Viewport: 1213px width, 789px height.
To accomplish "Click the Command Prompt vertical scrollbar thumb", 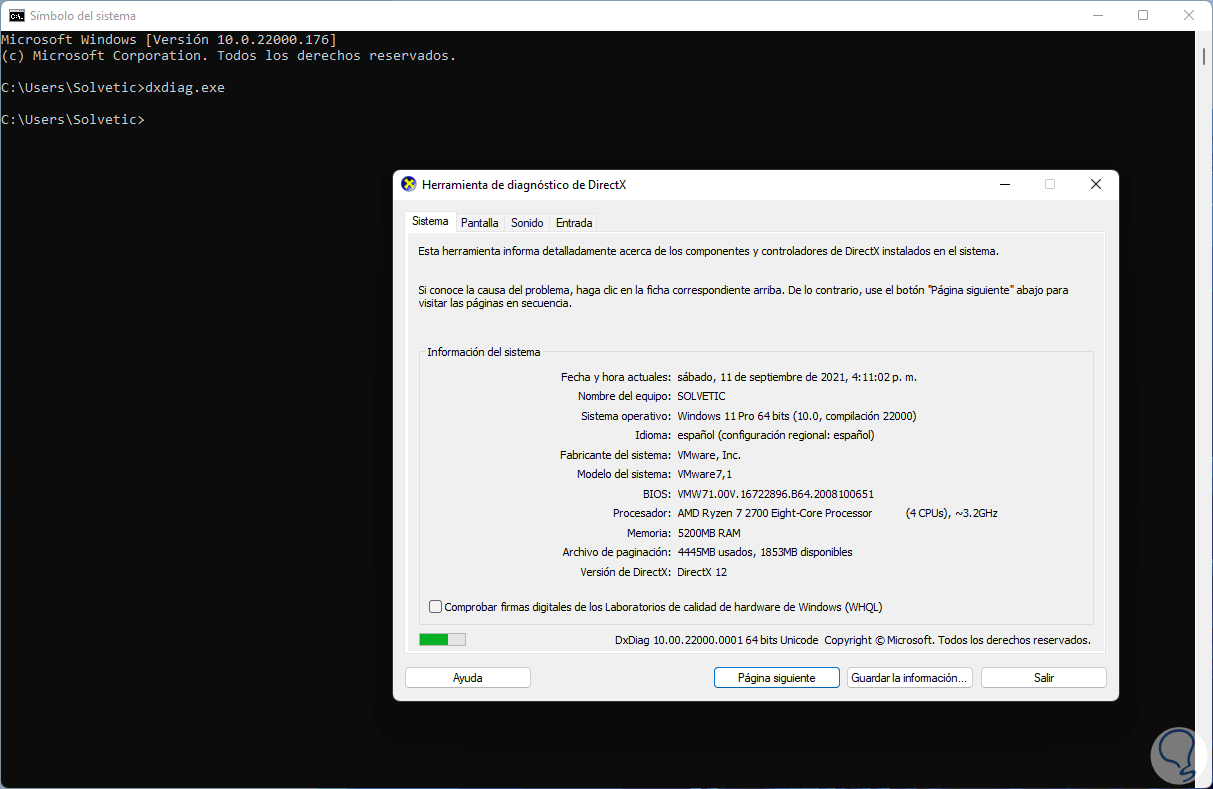I will tap(1204, 56).
